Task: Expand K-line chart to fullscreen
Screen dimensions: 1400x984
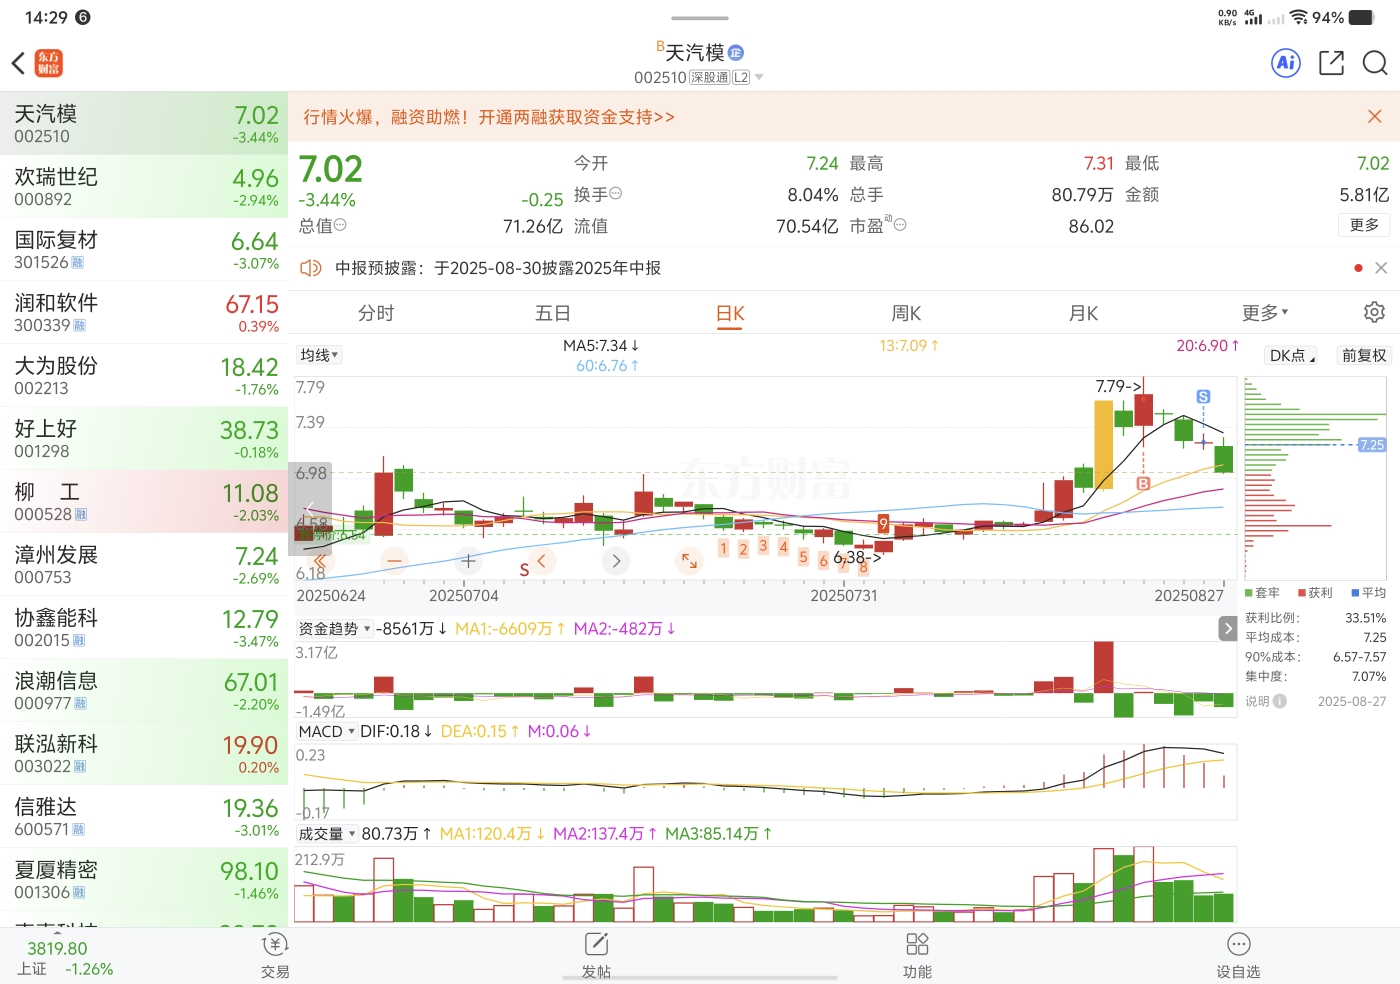Action: [x=689, y=561]
